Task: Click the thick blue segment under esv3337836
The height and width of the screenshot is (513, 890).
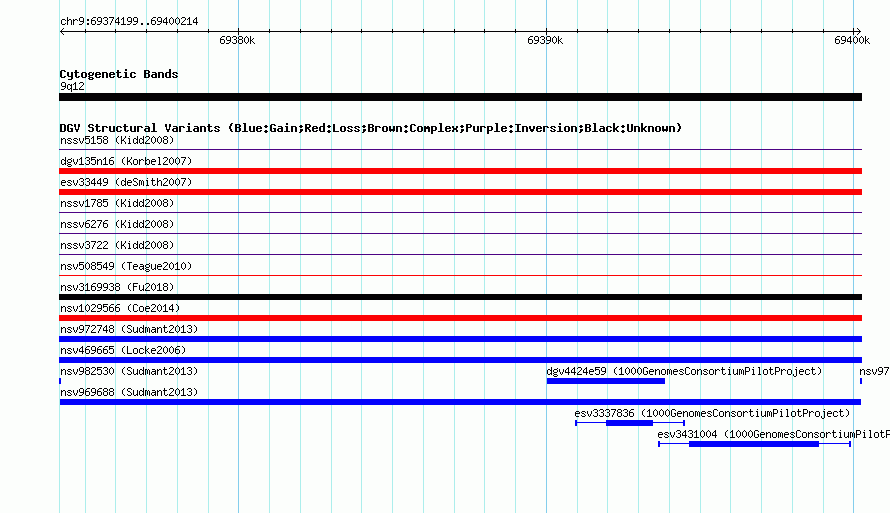Action: (x=629, y=423)
